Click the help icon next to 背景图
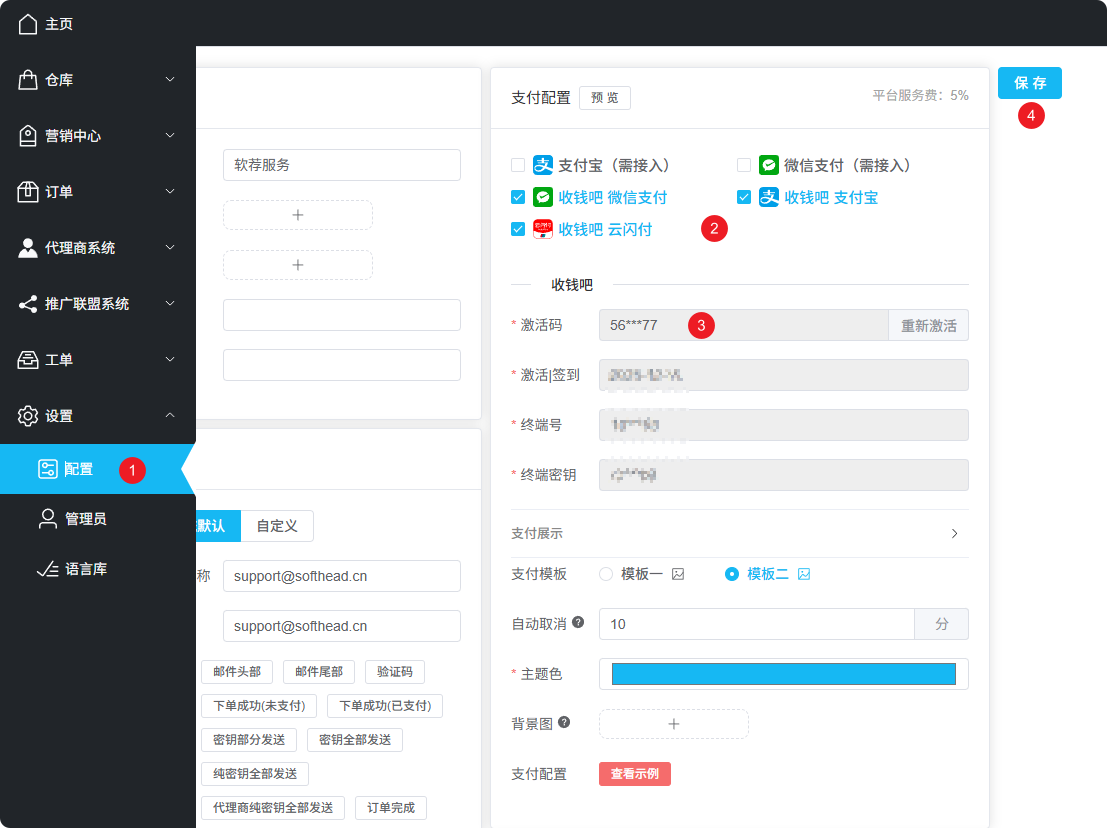This screenshot has width=1107, height=828. 564,722
